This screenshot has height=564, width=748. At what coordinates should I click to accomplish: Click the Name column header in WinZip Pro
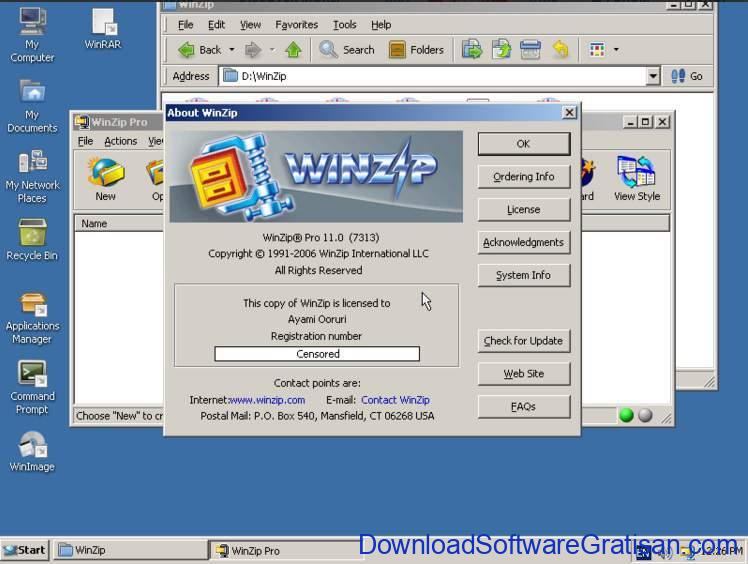coord(119,224)
